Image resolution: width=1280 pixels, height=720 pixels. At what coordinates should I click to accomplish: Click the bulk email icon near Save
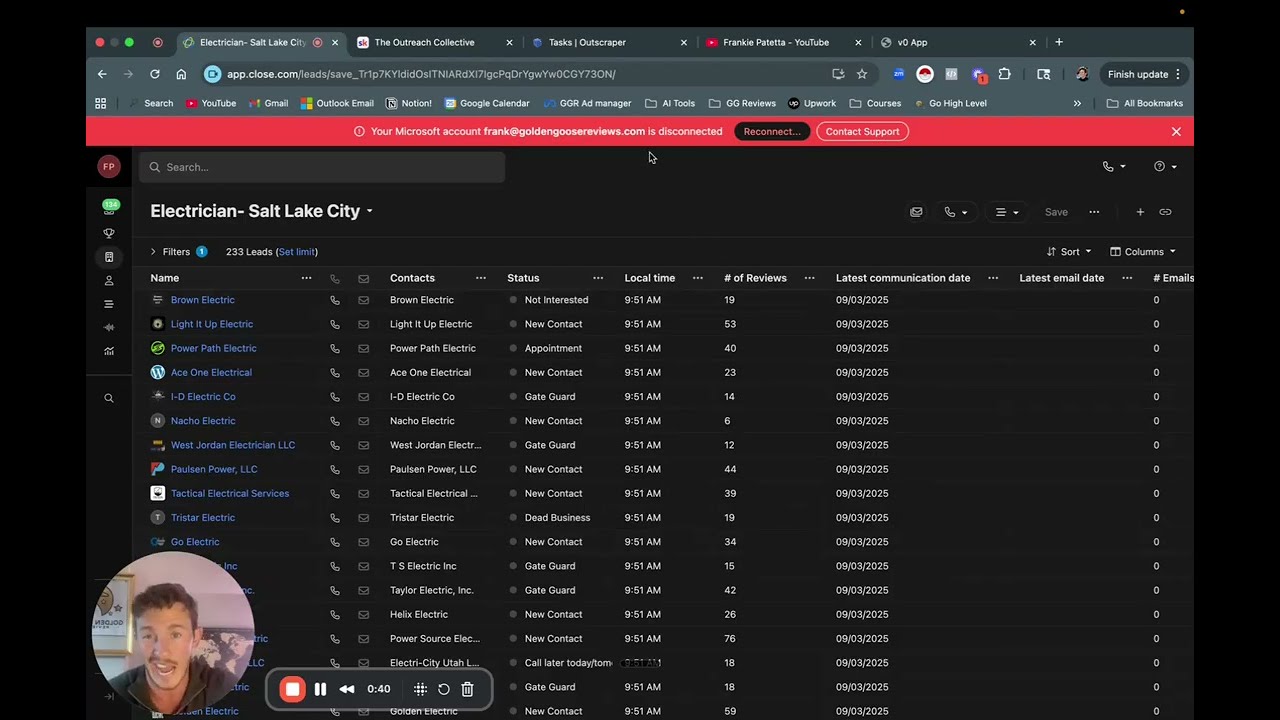916,212
